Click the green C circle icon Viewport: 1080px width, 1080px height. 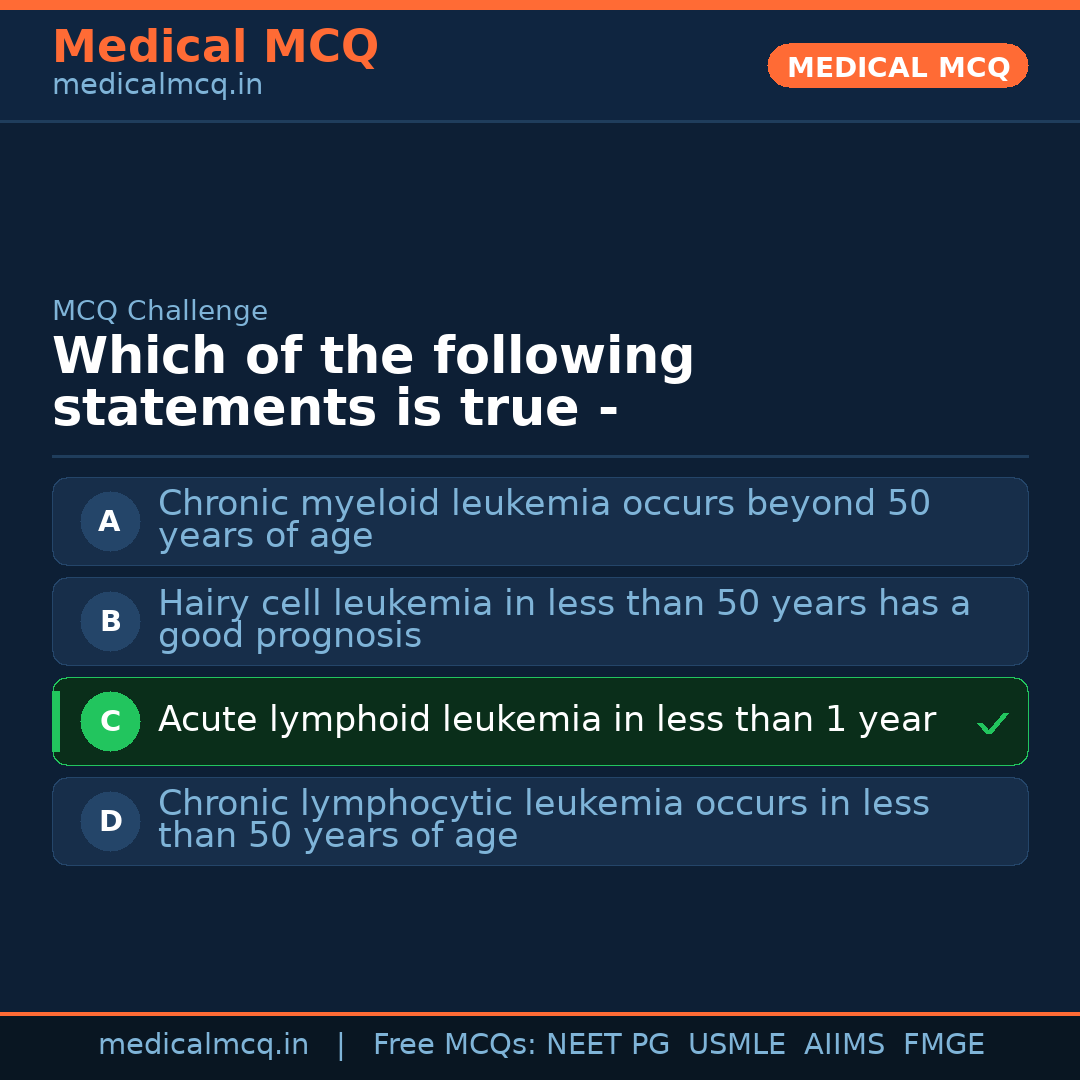tap(110, 721)
